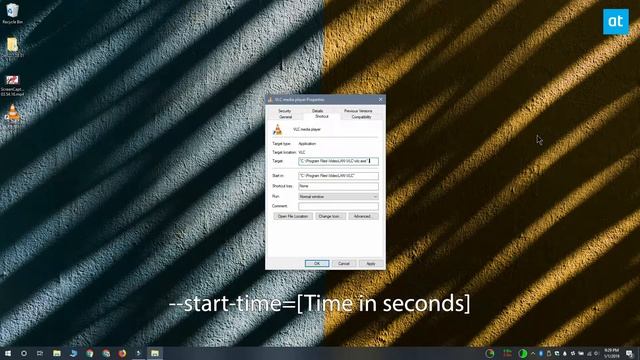Click Cancel in the Properties dialog
Screen dimensions: 640x360
[344, 264]
